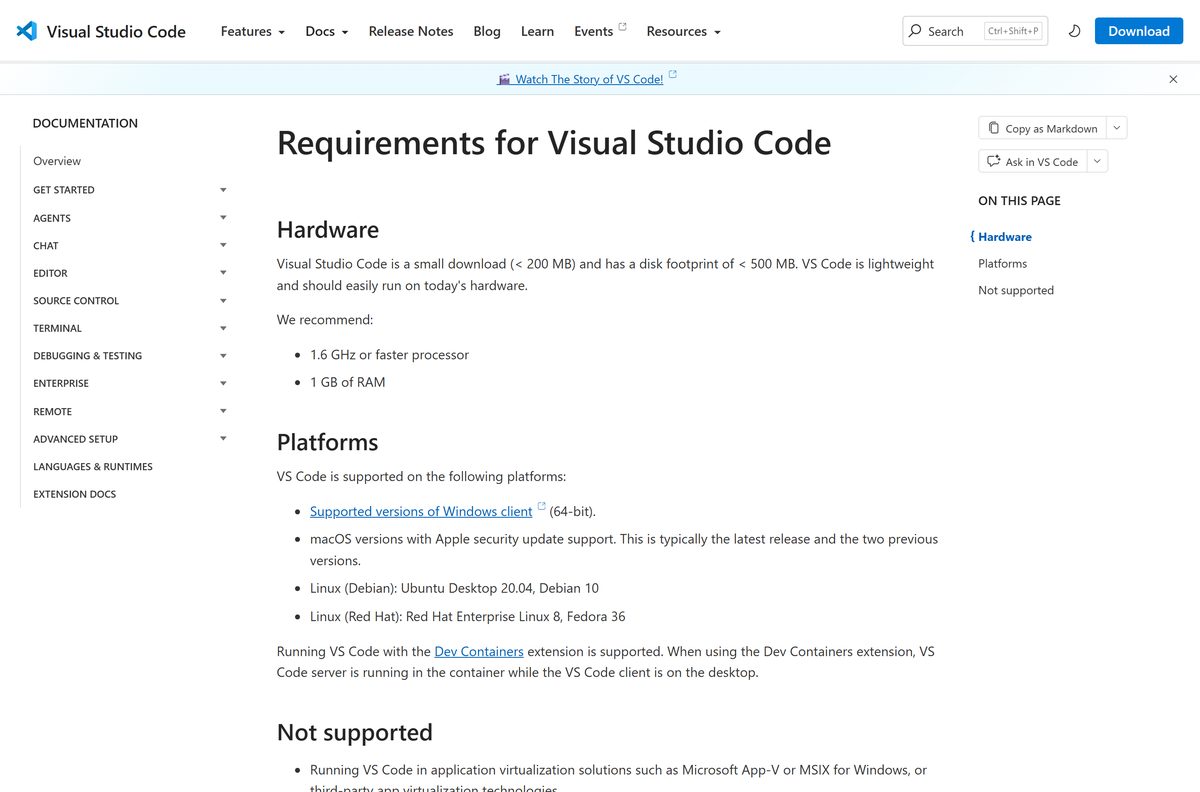Expand the Remote section arrow

[x=223, y=411]
